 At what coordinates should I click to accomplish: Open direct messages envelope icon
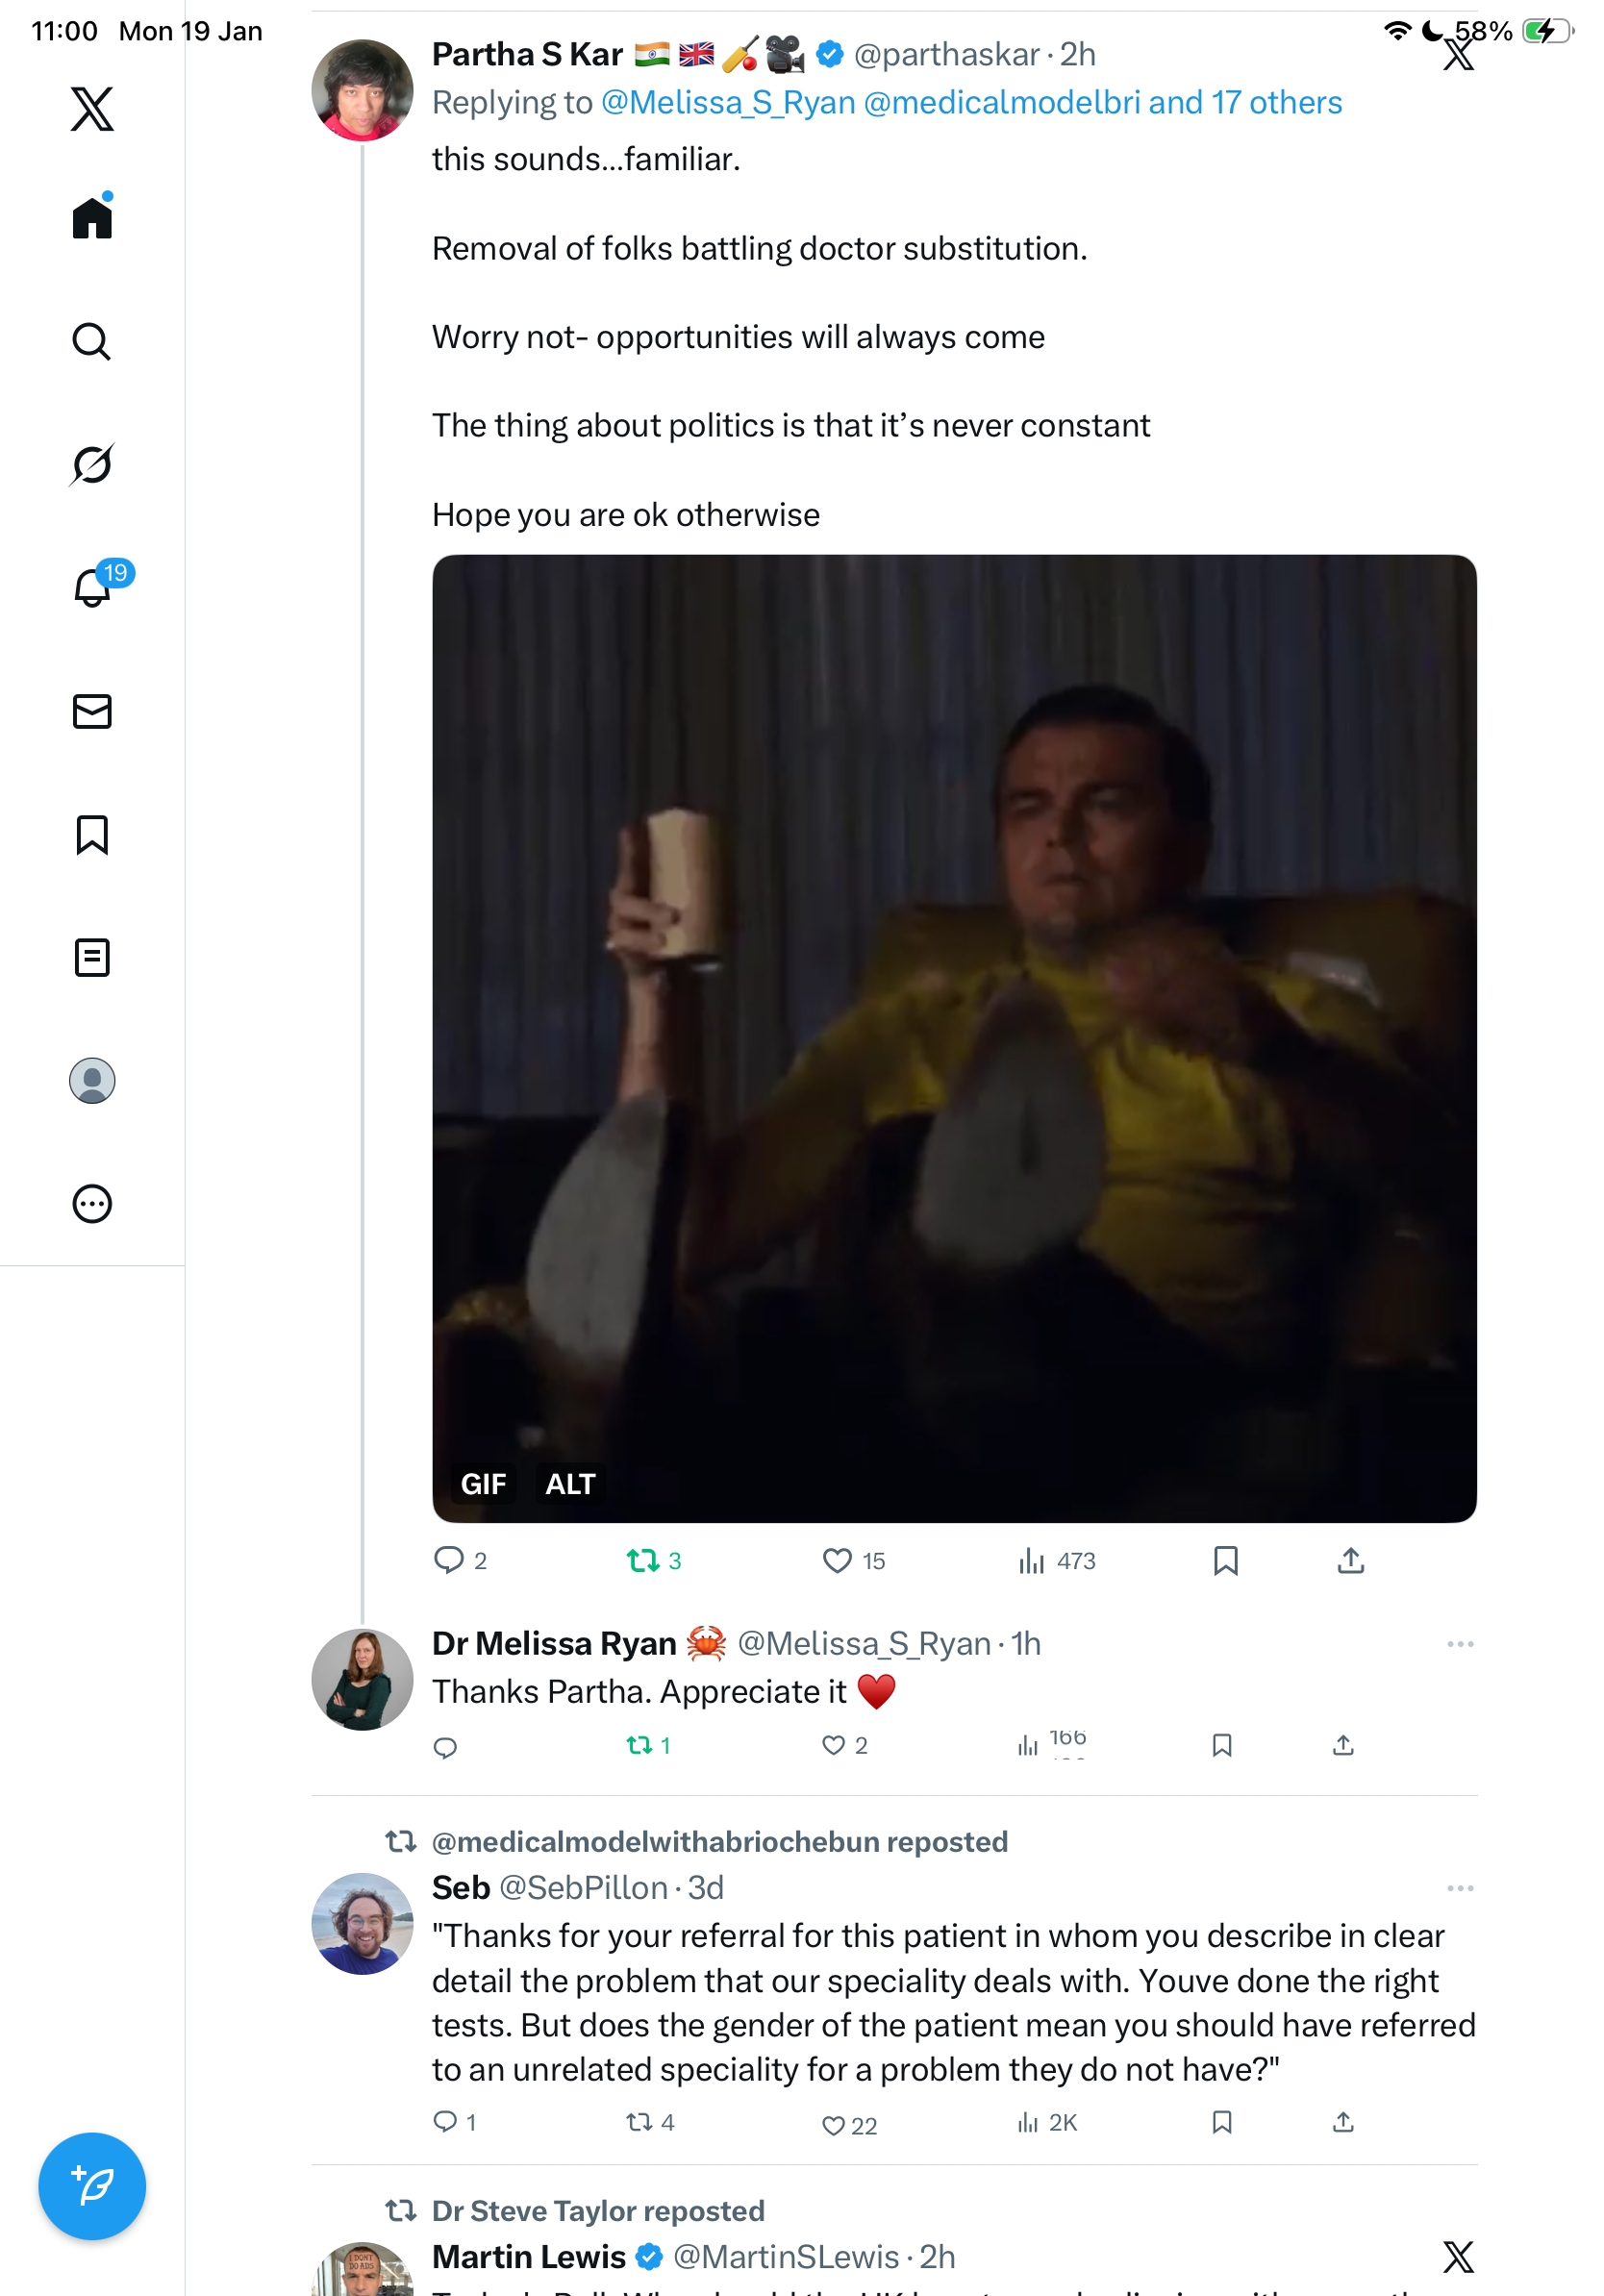point(92,711)
